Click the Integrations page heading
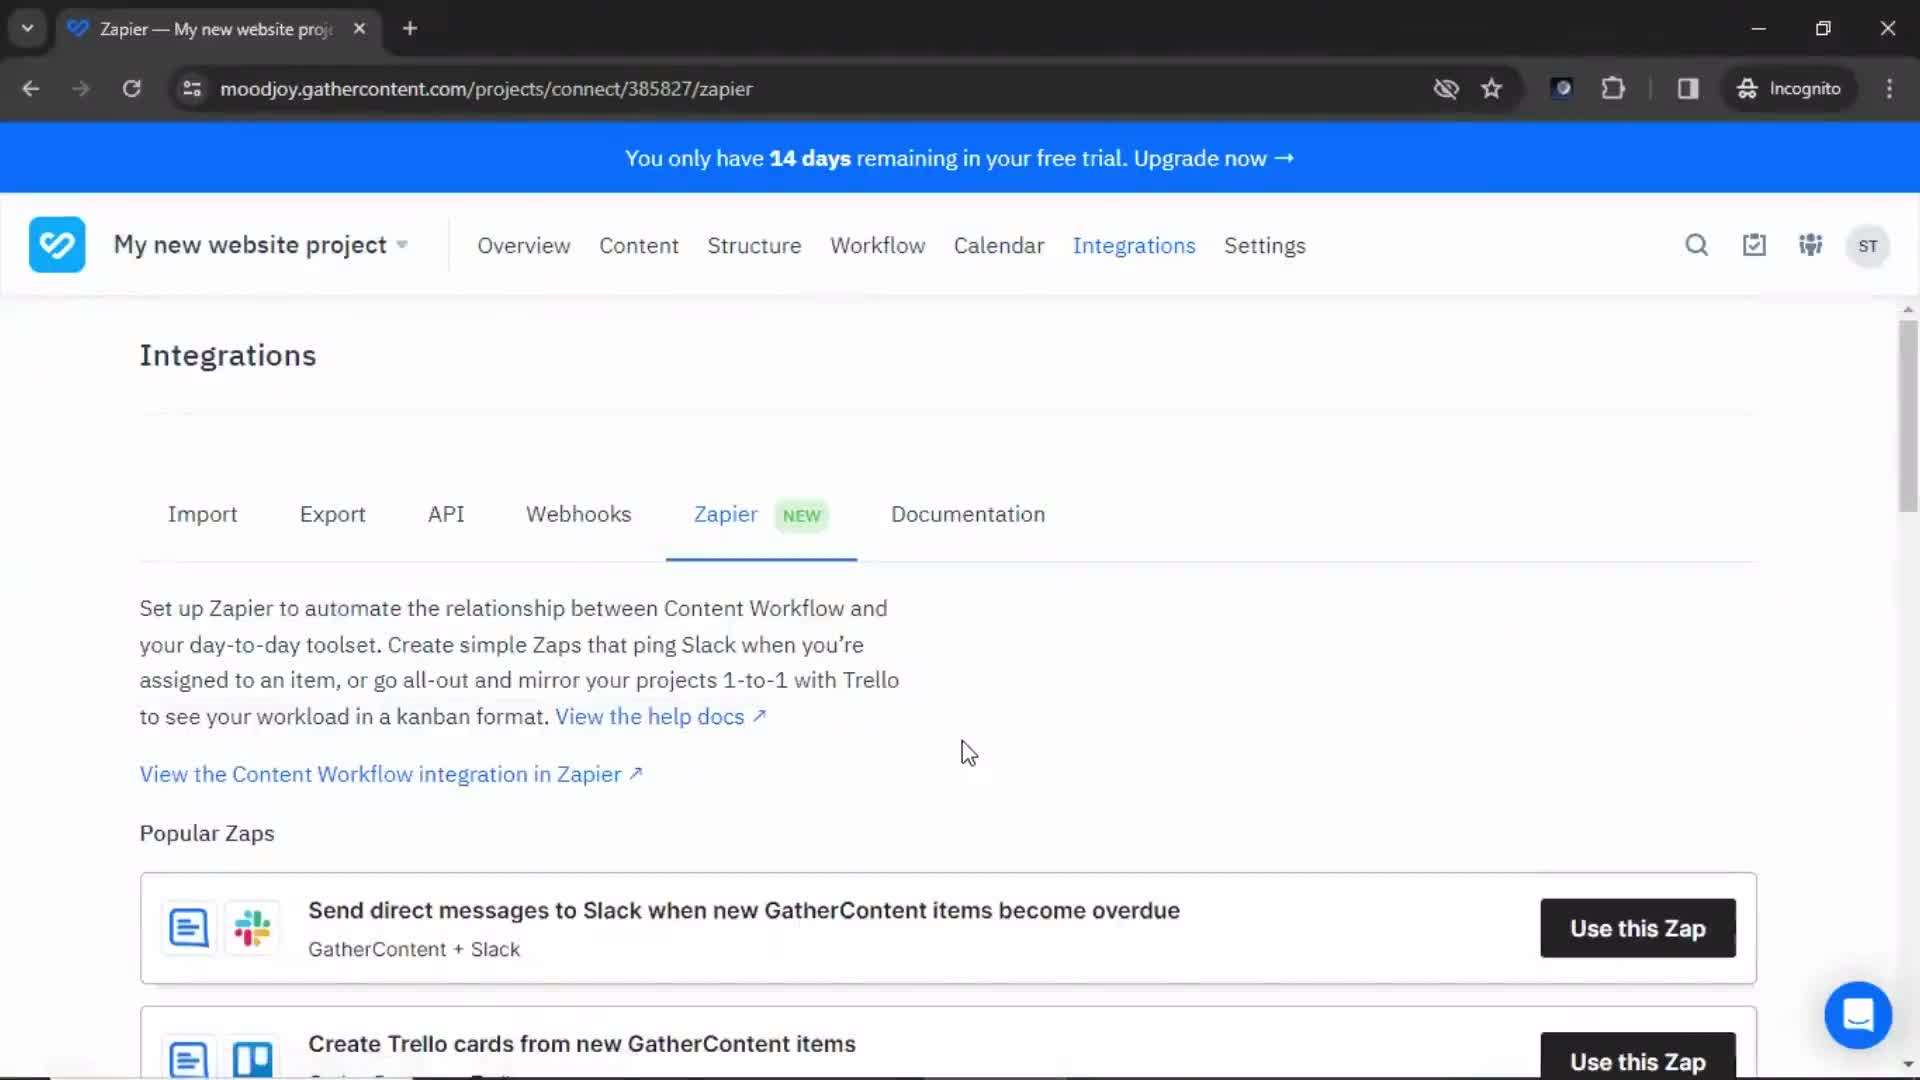 pyautogui.click(x=227, y=356)
